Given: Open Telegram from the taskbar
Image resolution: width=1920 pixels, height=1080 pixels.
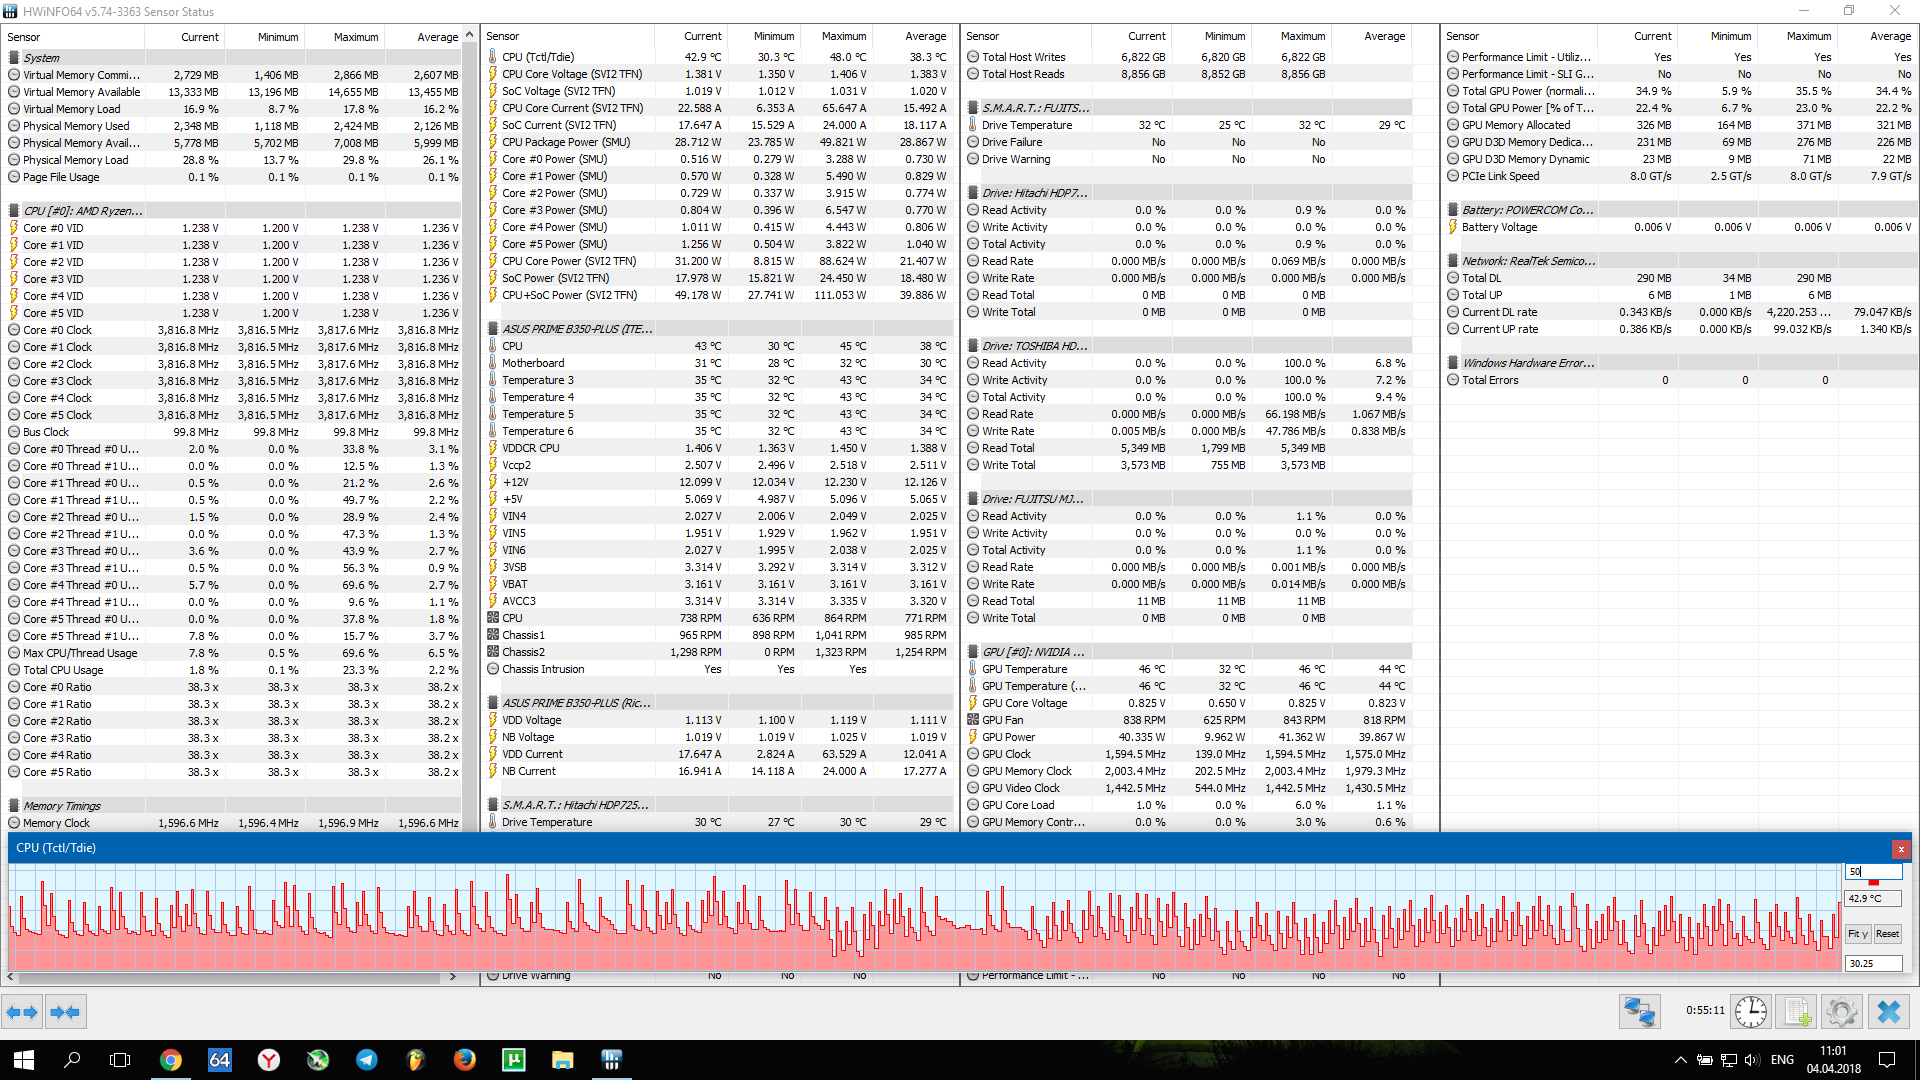Looking at the screenshot, I should (x=367, y=1060).
